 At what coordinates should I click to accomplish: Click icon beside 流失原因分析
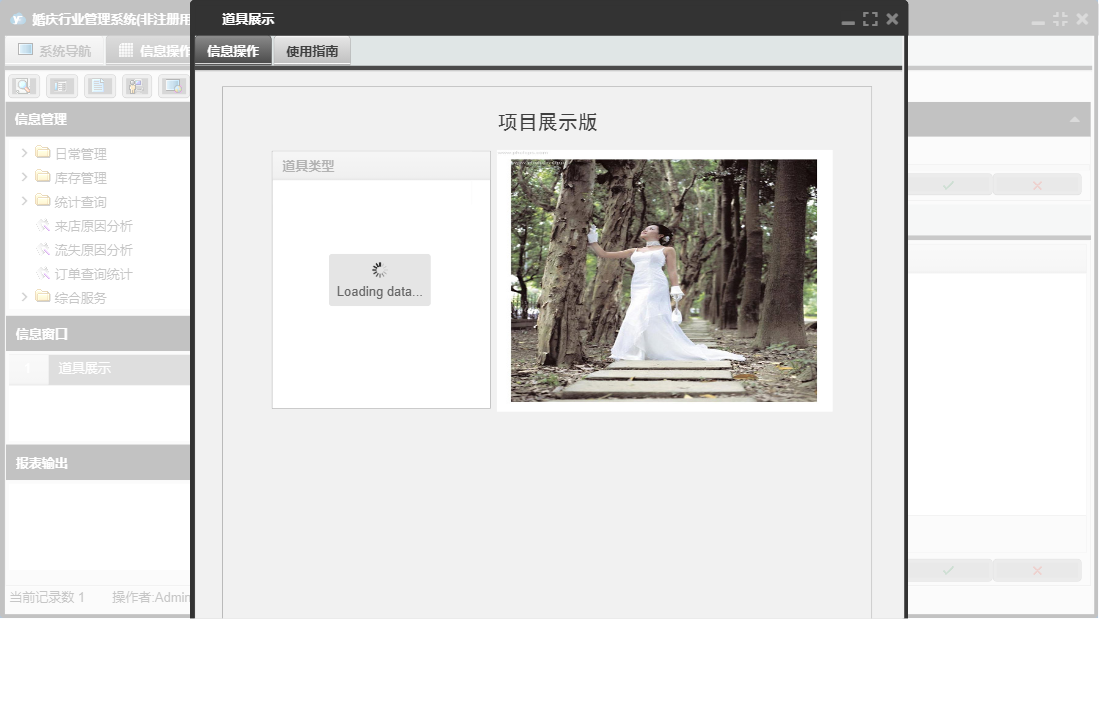43,249
